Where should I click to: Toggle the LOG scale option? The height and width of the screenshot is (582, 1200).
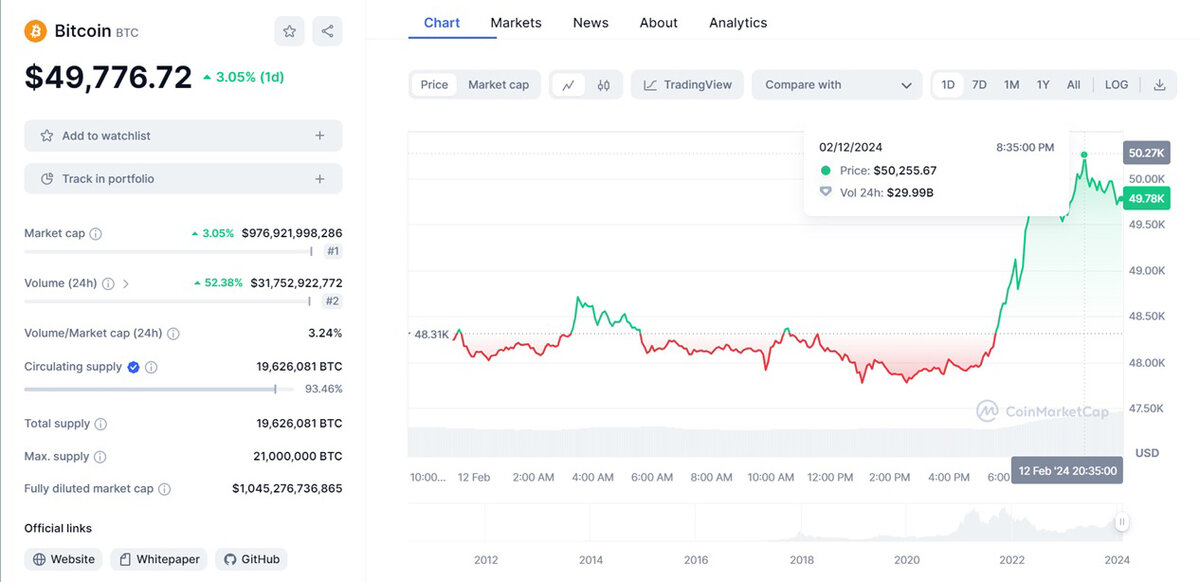coord(1116,85)
